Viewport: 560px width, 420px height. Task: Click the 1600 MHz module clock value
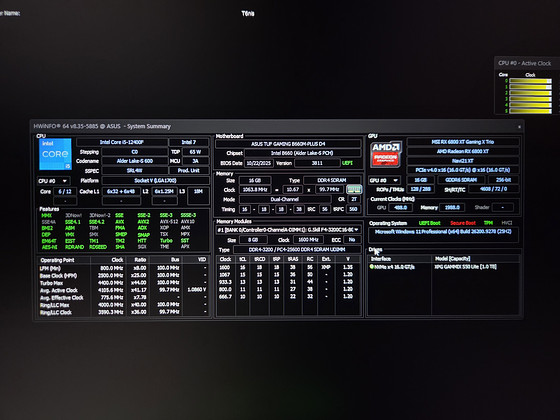(308, 240)
